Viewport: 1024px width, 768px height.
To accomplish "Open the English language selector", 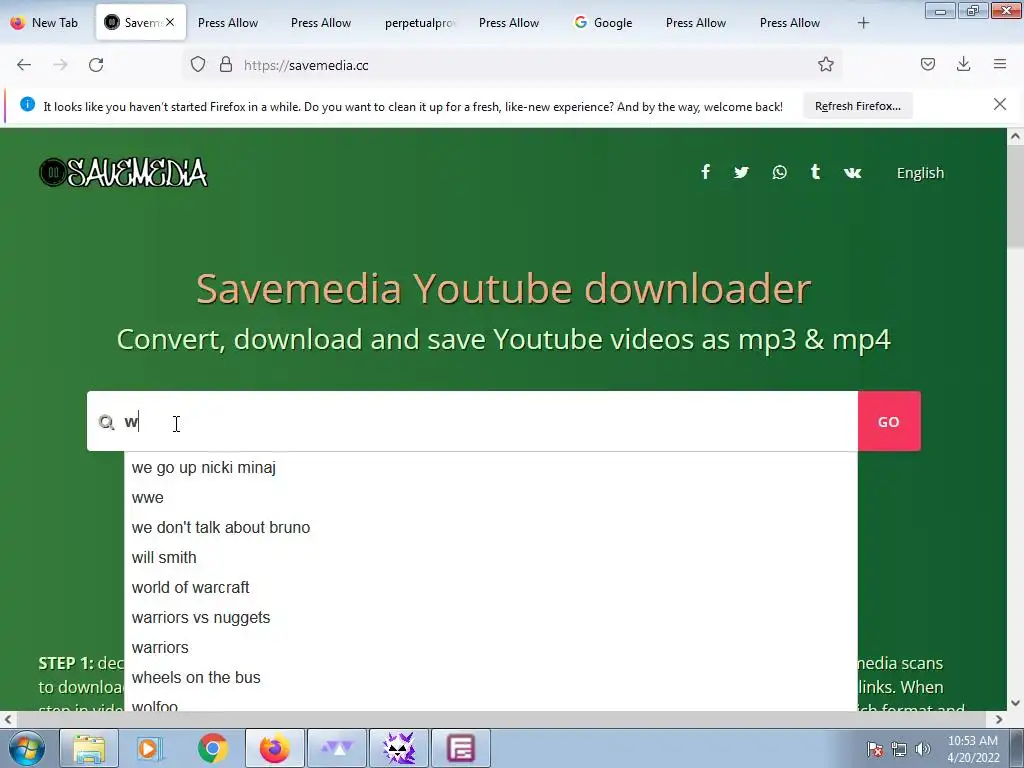I will (x=920, y=173).
